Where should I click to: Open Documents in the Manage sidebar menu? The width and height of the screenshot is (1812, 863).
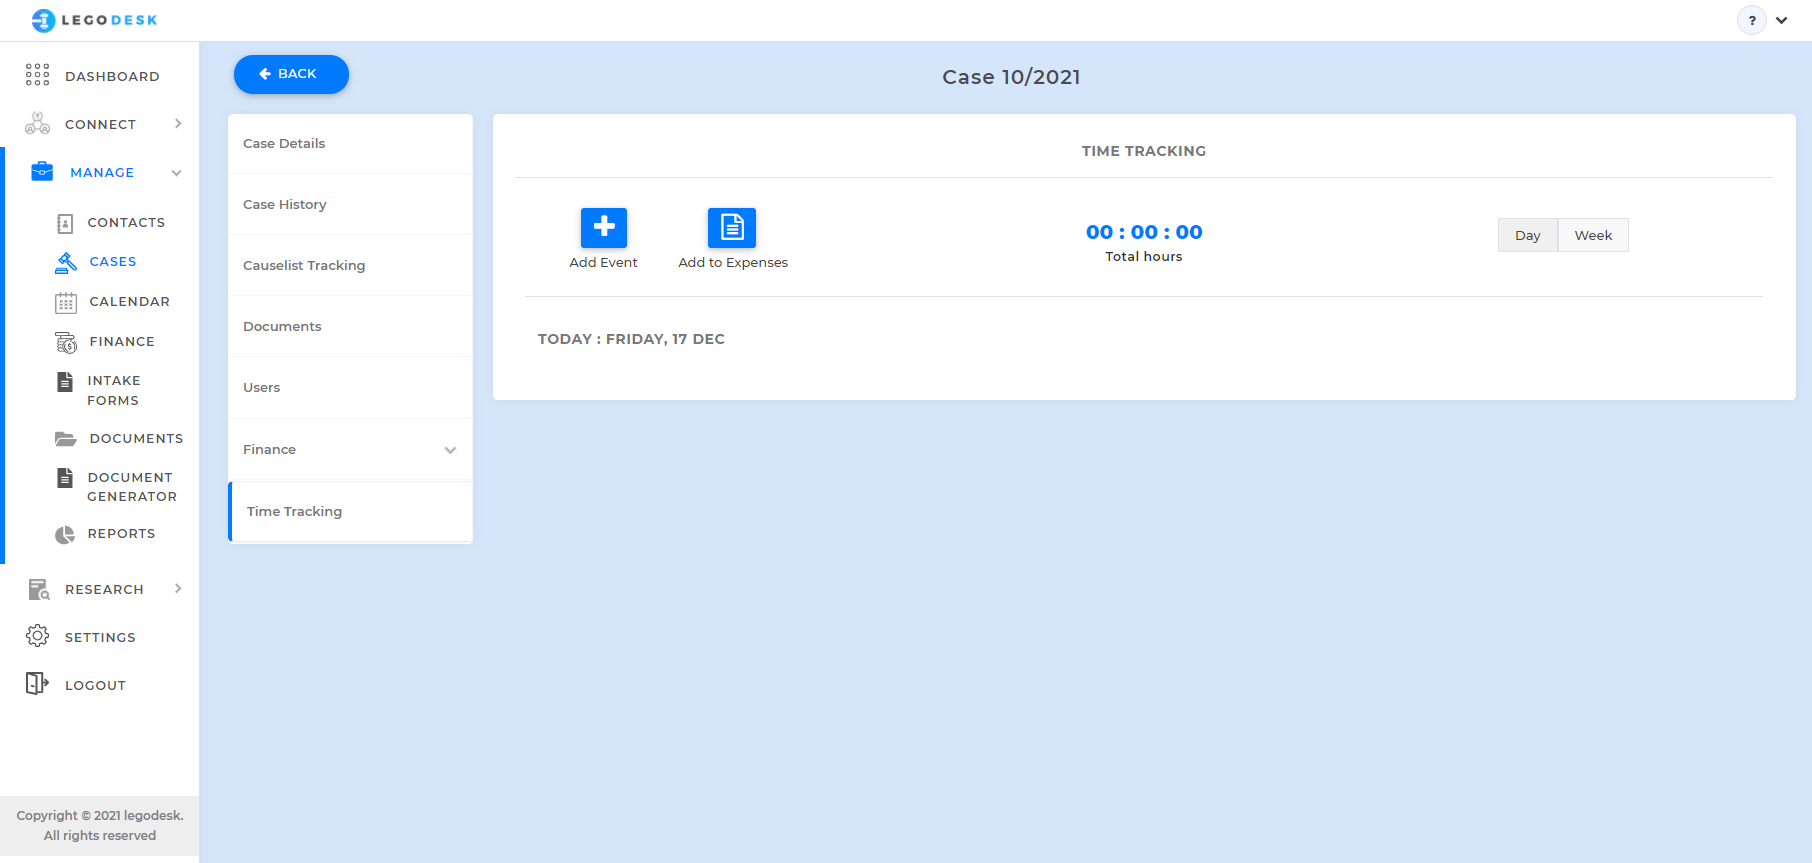(136, 438)
